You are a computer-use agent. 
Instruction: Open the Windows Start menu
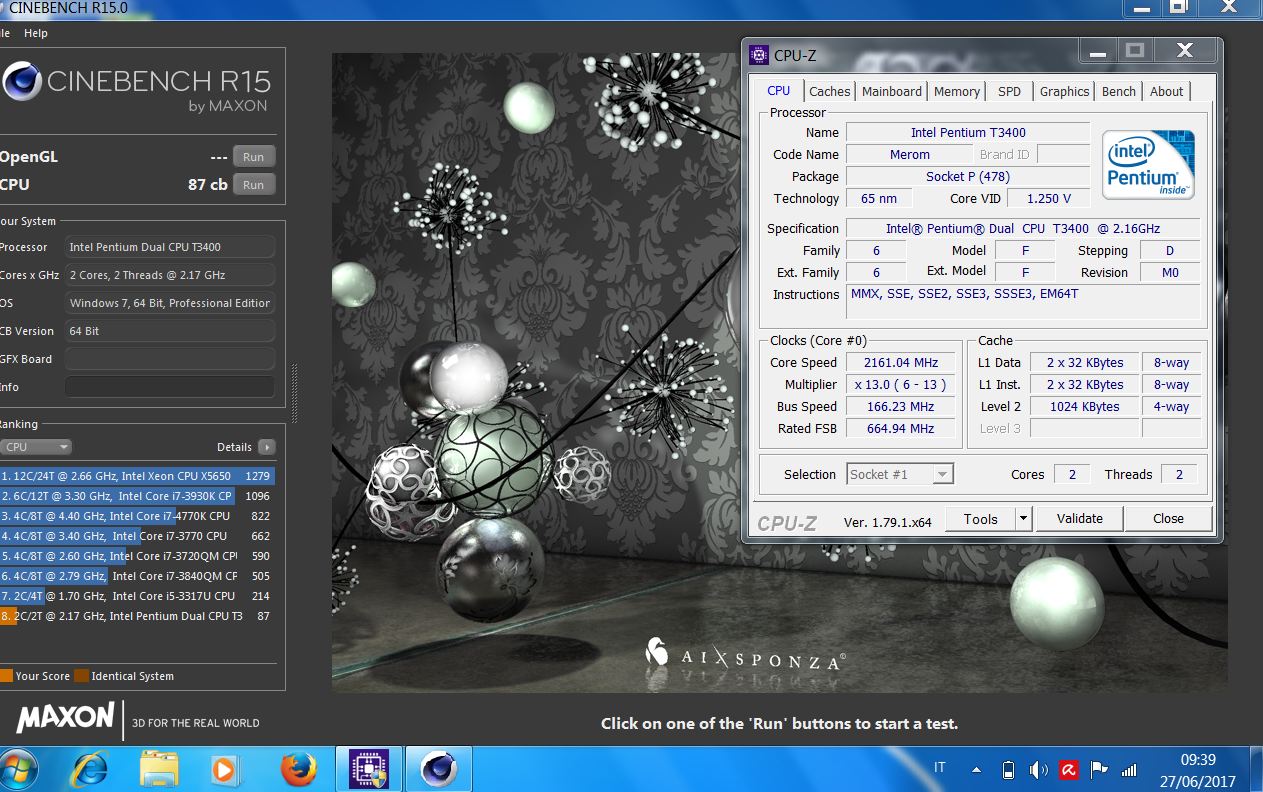tap(17, 769)
